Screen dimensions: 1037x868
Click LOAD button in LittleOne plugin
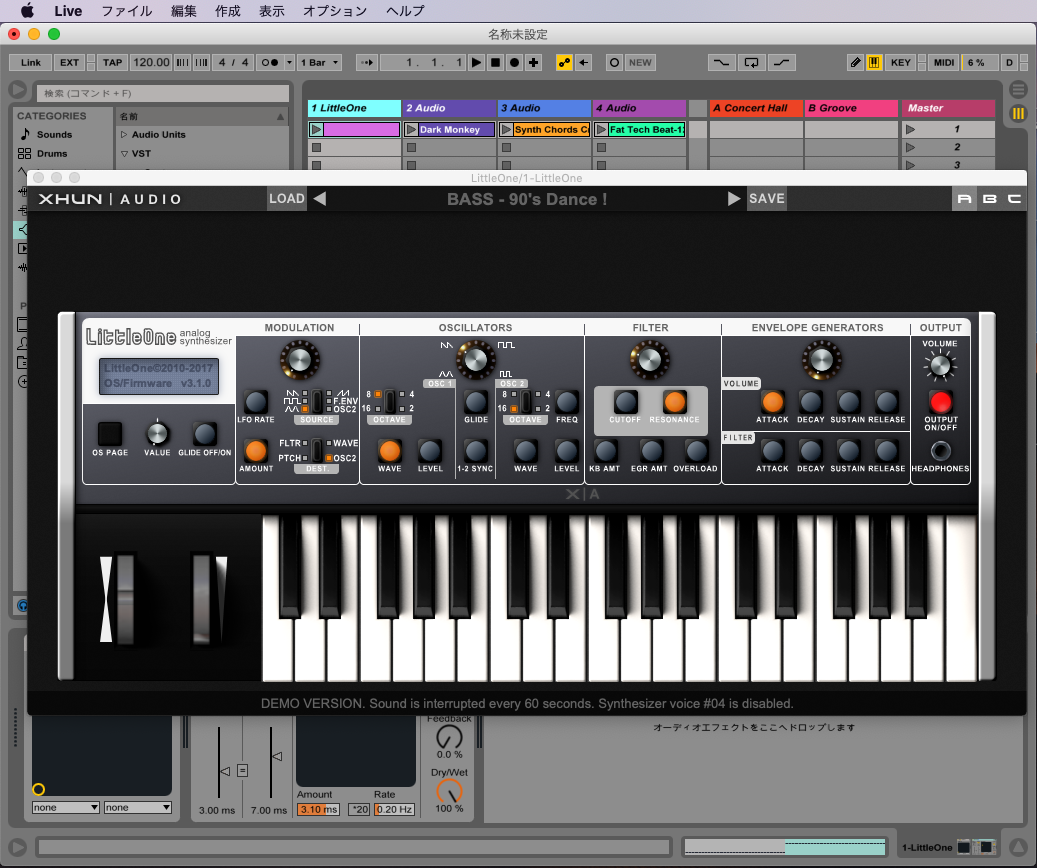287,198
